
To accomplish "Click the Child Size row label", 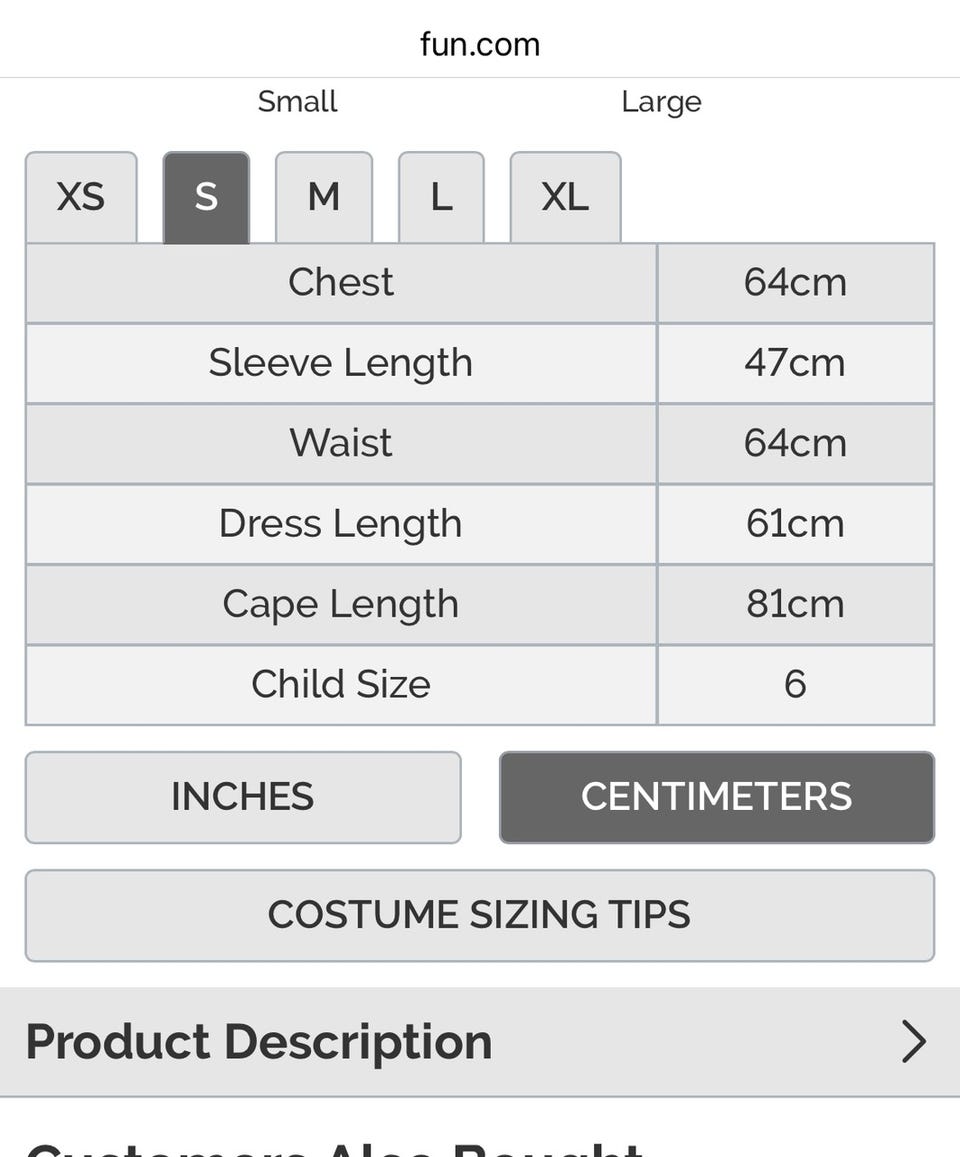I will (x=341, y=684).
